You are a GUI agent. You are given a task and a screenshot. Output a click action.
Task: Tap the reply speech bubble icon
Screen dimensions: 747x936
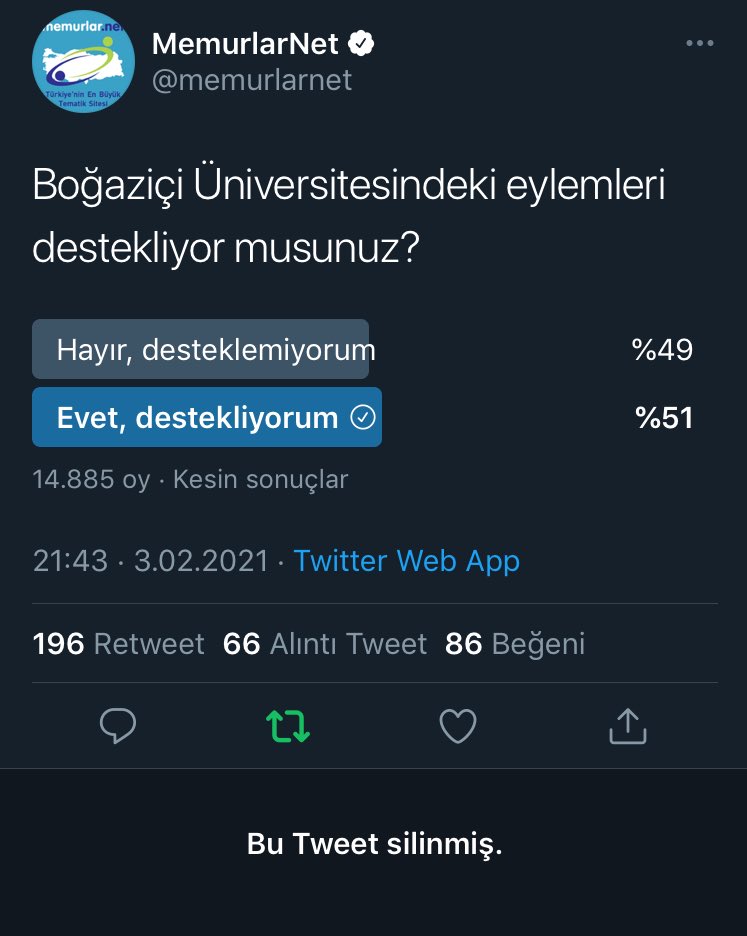118,726
